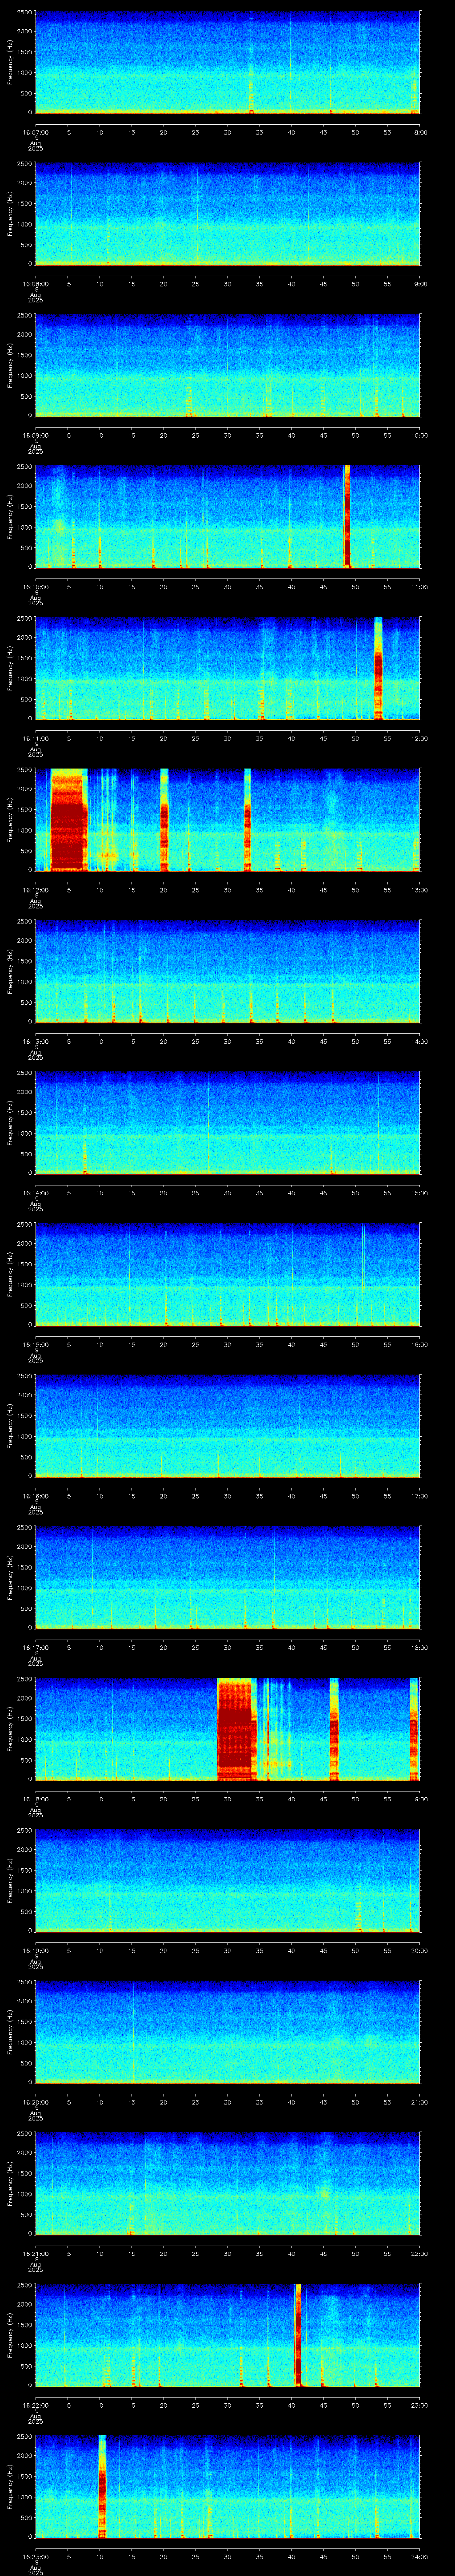455x2576 pixels.
Task: Select the spectrogram panel starting at 16:09:00
Action: (x=227, y=365)
